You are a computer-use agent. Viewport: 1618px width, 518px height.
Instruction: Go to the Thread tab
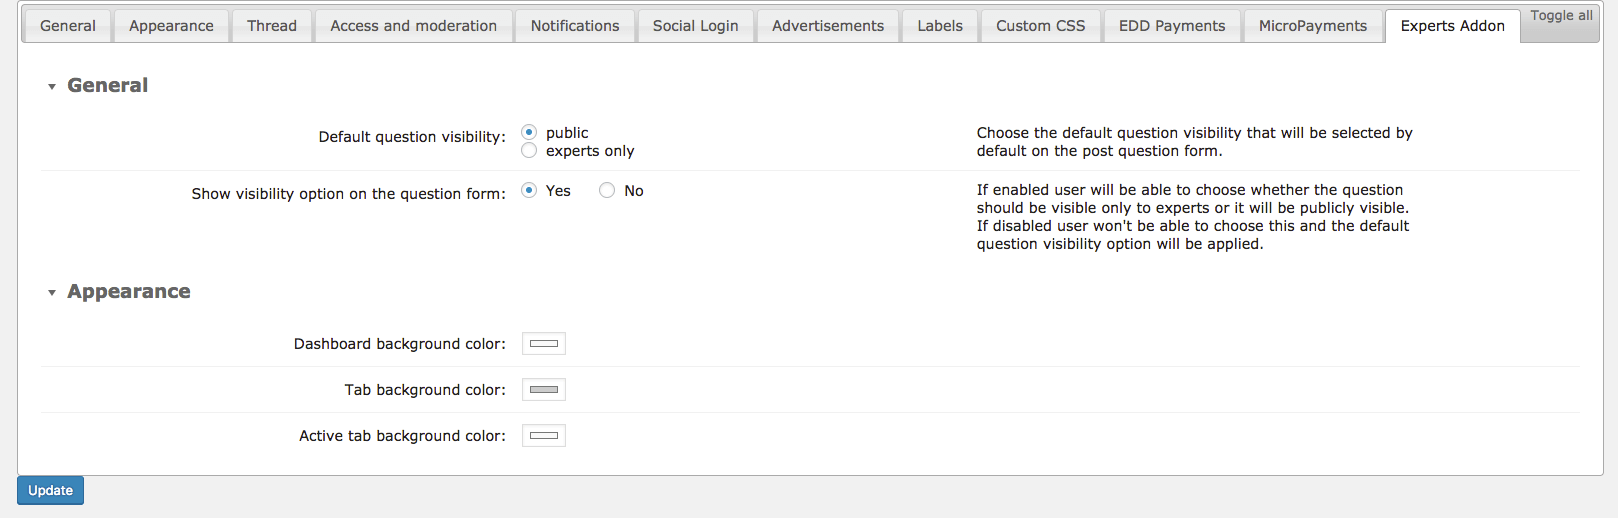click(272, 26)
